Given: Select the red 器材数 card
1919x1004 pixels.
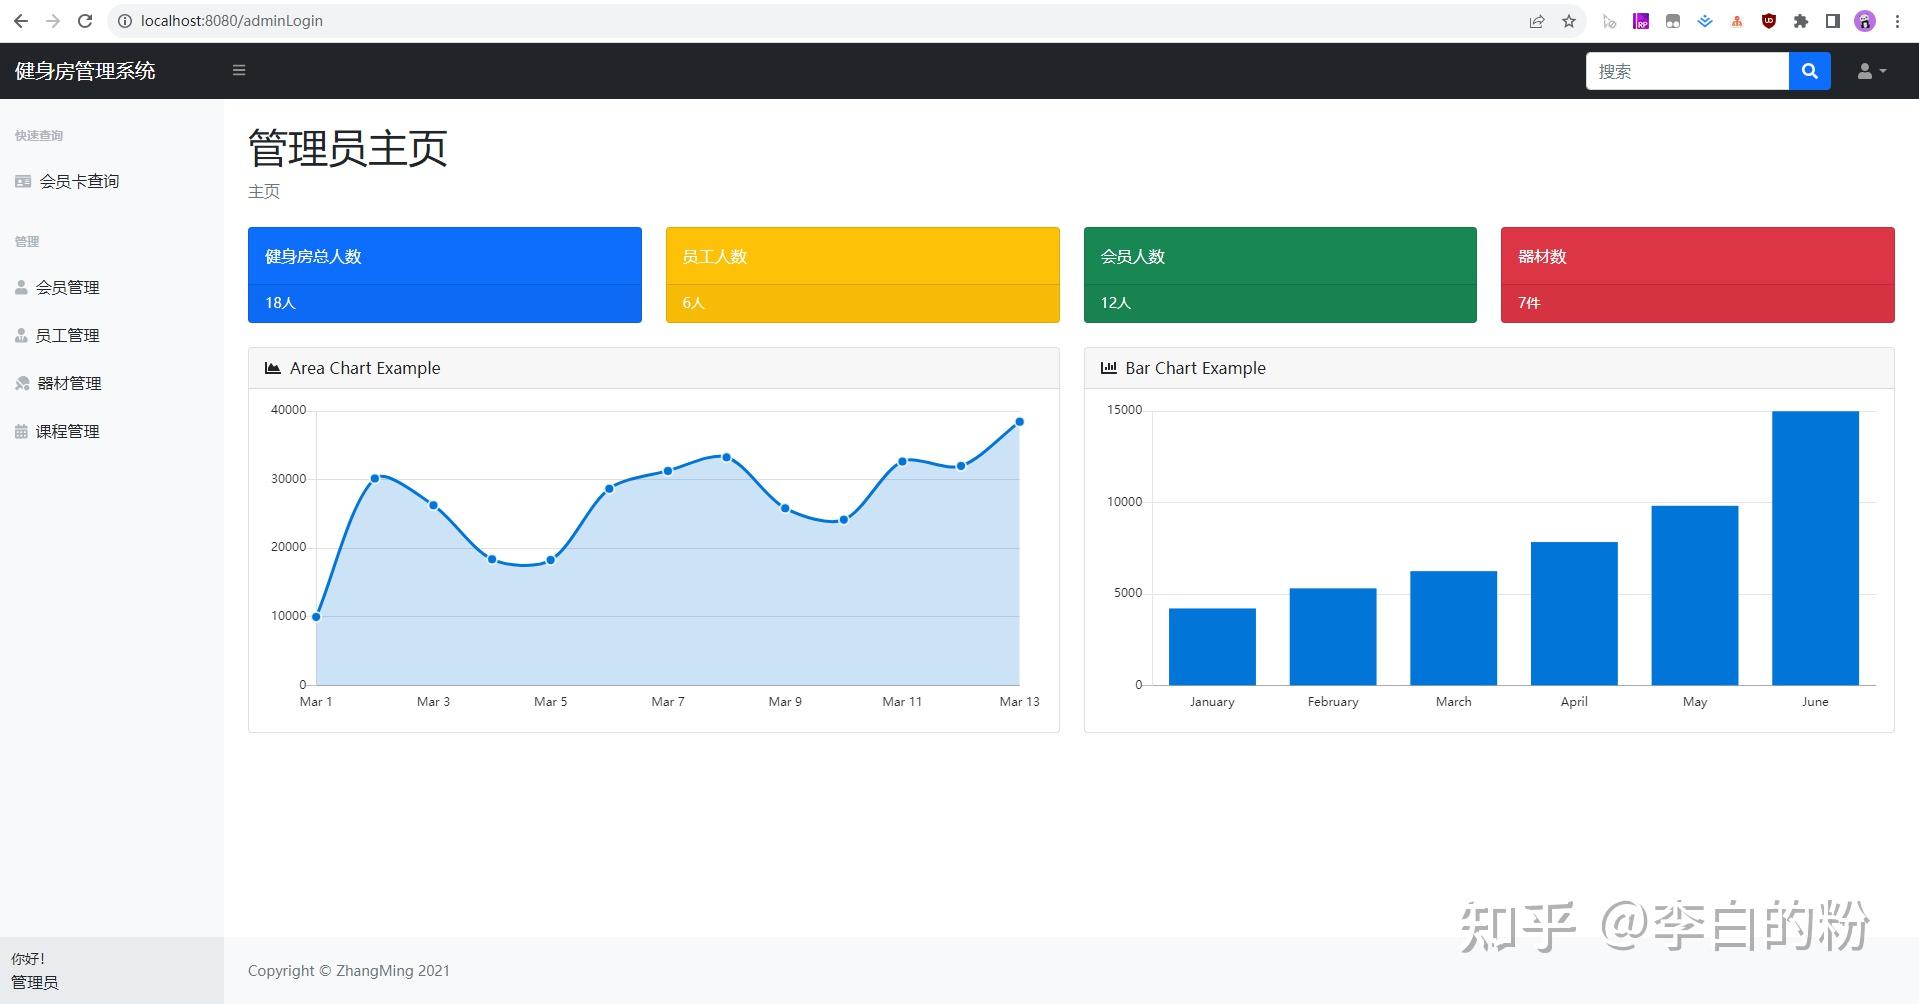Looking at the screenshot, I should pos(1698,275).
